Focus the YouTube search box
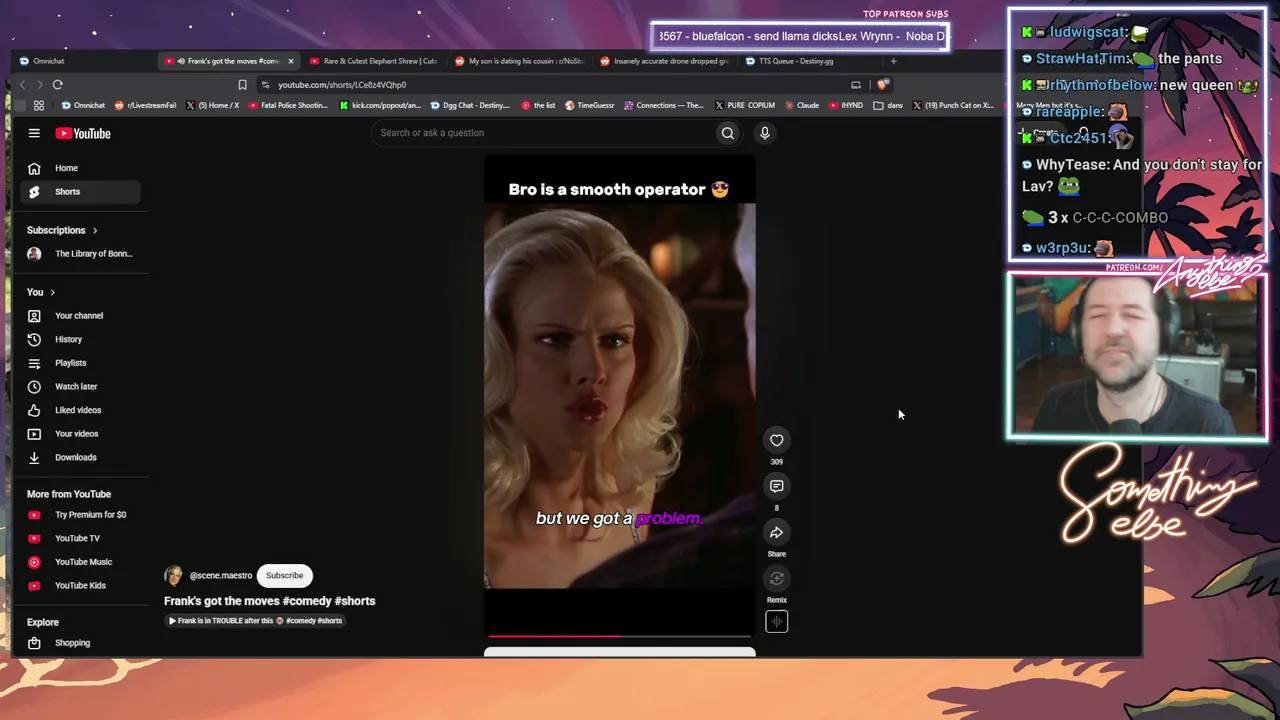This screenshot has width=1280, height=720. click(x=541, y=133)
